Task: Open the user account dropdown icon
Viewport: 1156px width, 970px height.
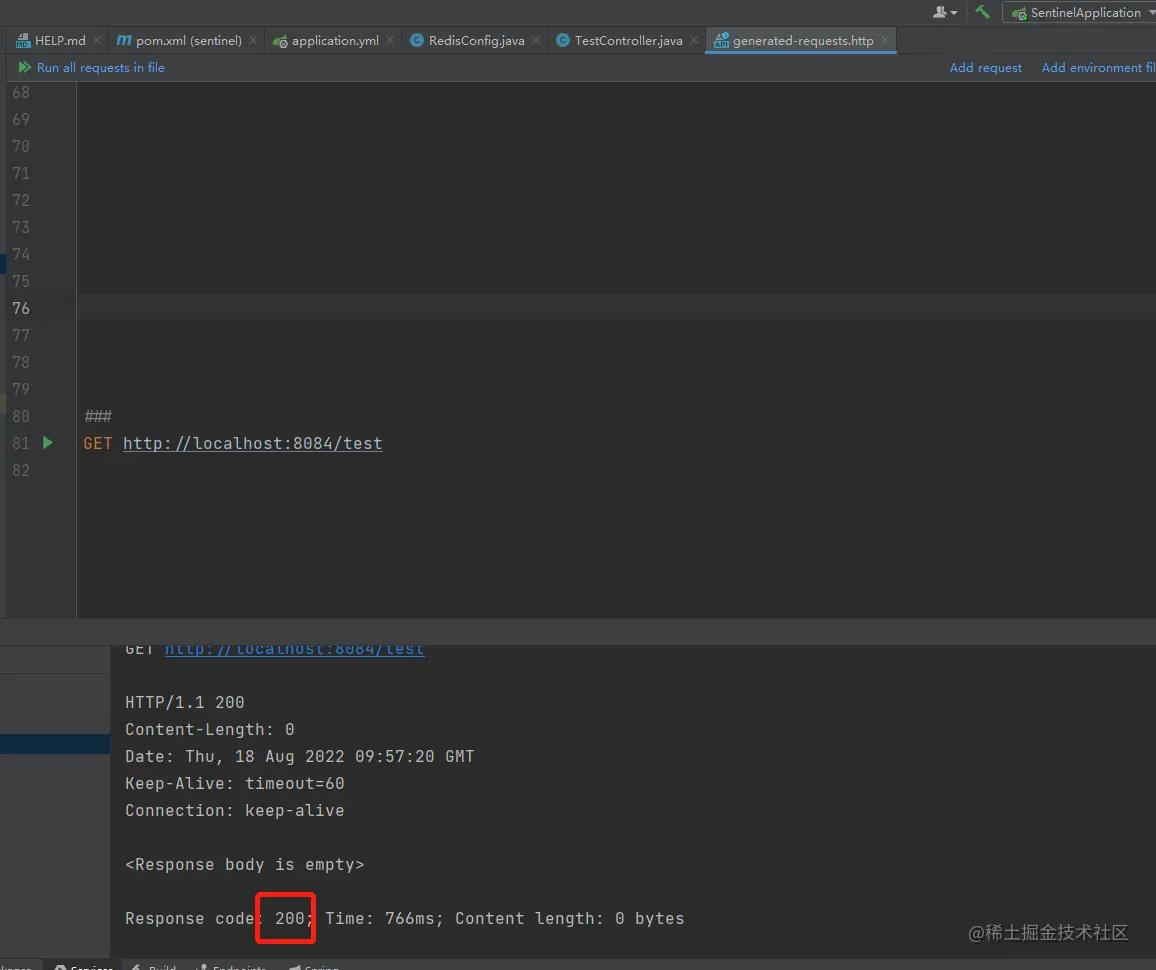Action: (x=944, y=13)
